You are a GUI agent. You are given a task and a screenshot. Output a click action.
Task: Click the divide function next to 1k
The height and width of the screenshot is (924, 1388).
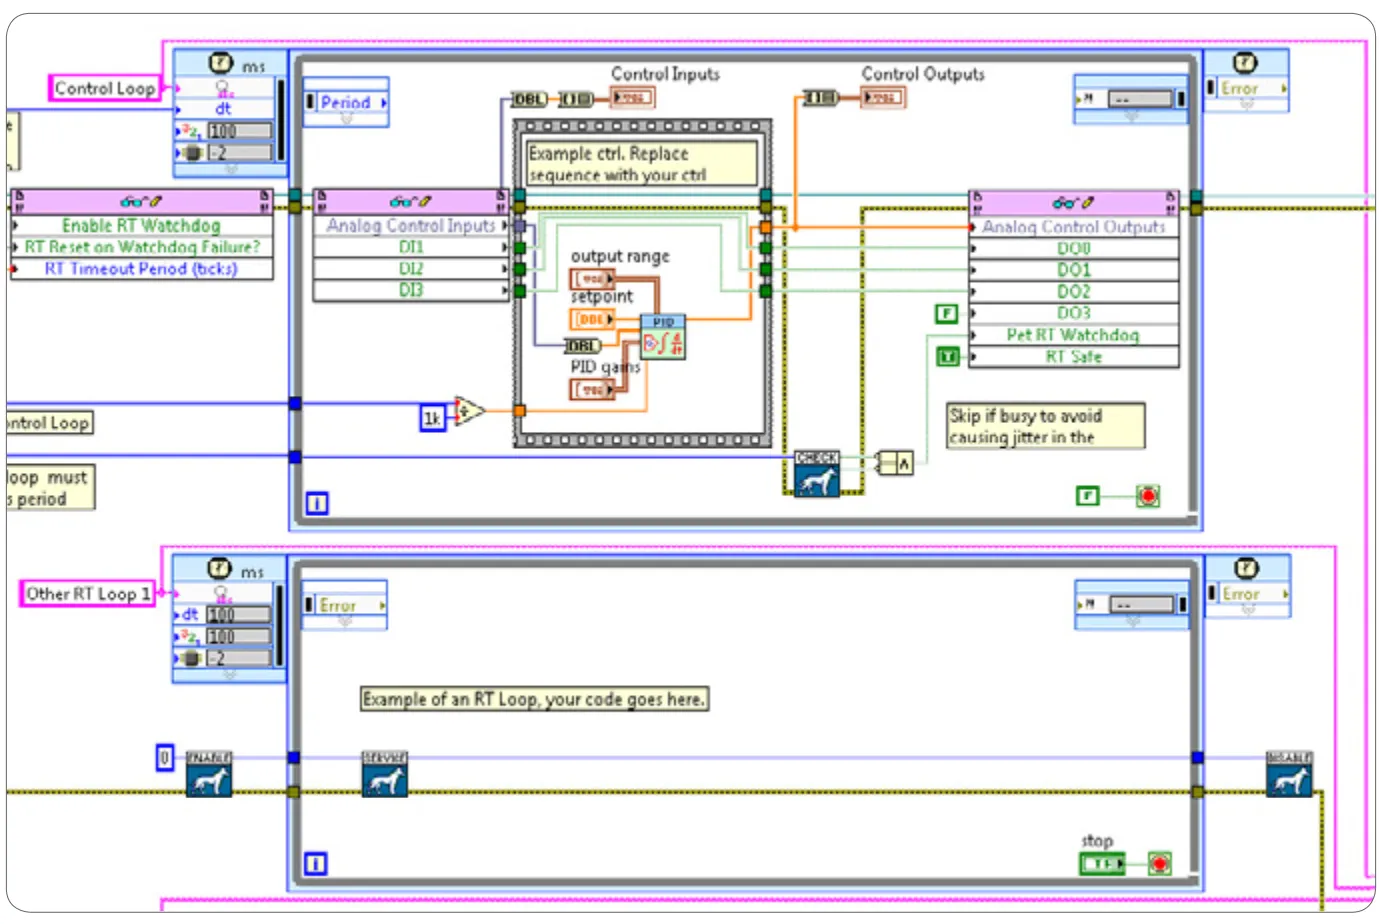469,410
